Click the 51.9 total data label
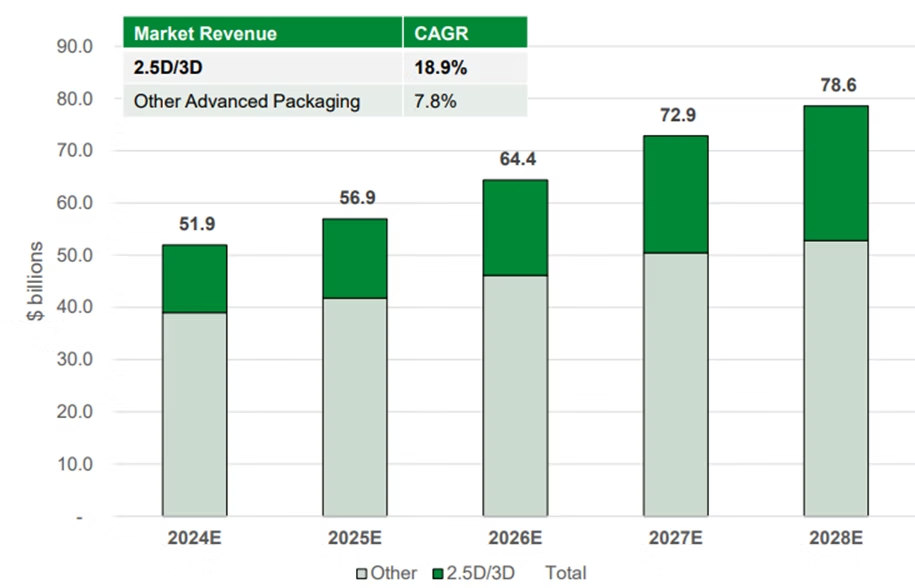Image resolution: width=915 pixels, height=588 pixels. point(197,224)
